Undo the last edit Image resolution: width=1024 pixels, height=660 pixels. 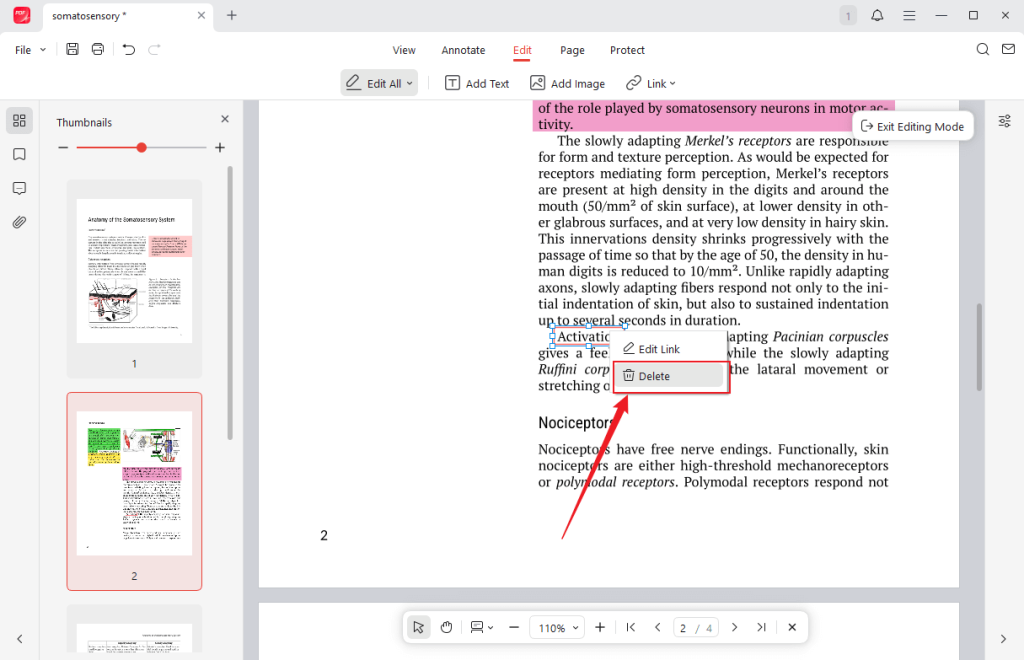click(x=123, y=48)
